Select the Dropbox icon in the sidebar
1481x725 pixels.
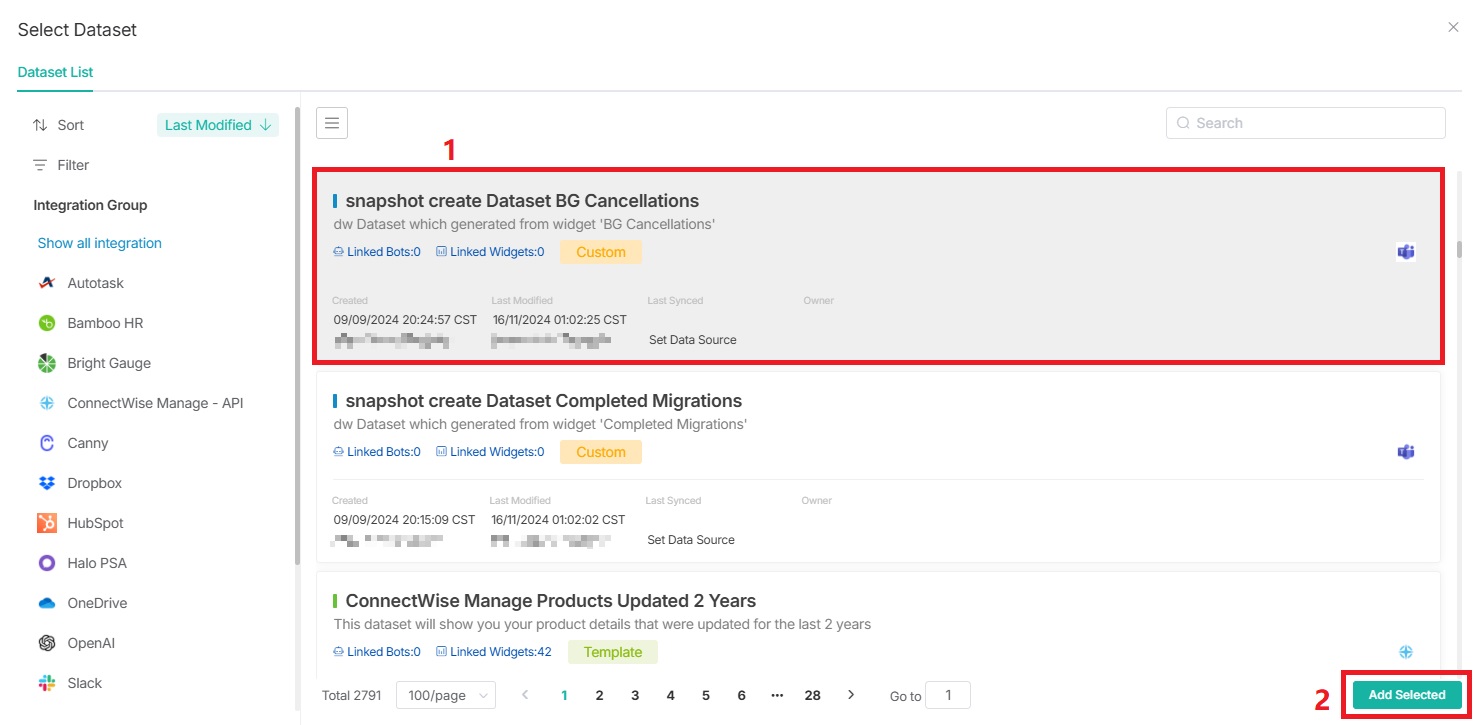(x=46, y=483)
